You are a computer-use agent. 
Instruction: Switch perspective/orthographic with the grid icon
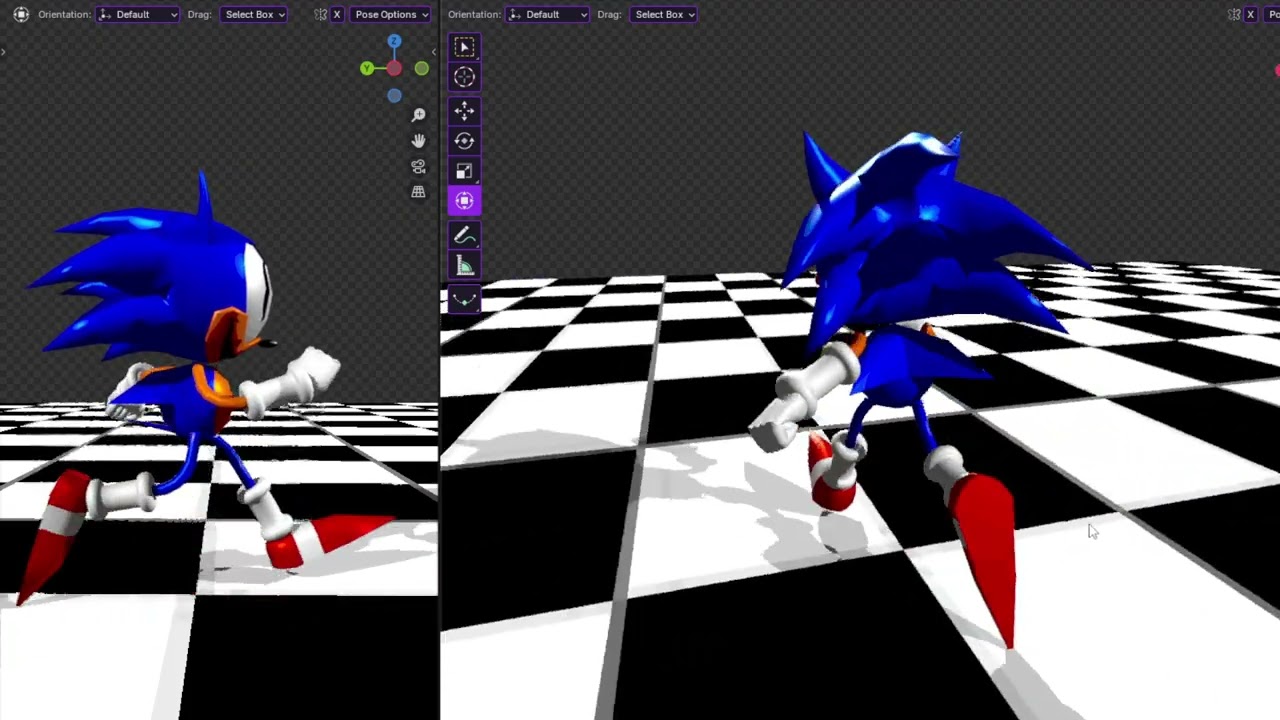pyautogui.click(x=418, y=192)
